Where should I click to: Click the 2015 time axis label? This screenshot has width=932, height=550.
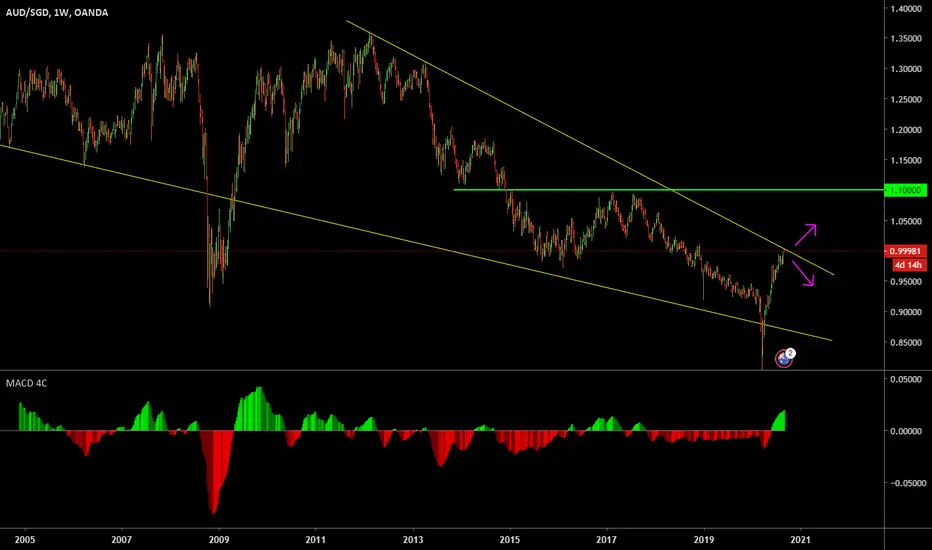coord(509,540)
